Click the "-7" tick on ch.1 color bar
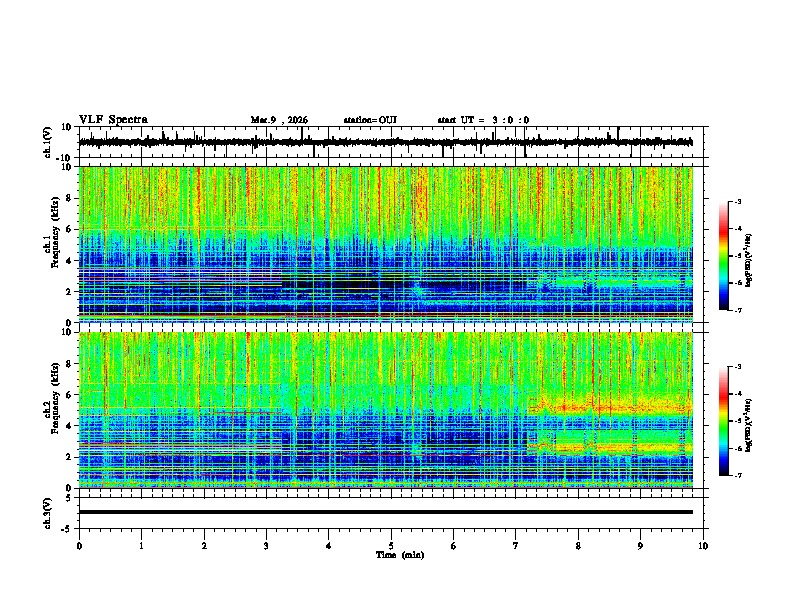792x612 pixels. tap(738, 310)
